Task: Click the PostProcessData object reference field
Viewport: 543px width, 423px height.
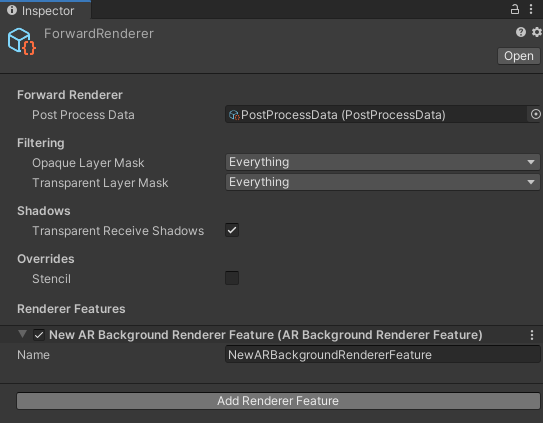Action: (x=376, y=114)
